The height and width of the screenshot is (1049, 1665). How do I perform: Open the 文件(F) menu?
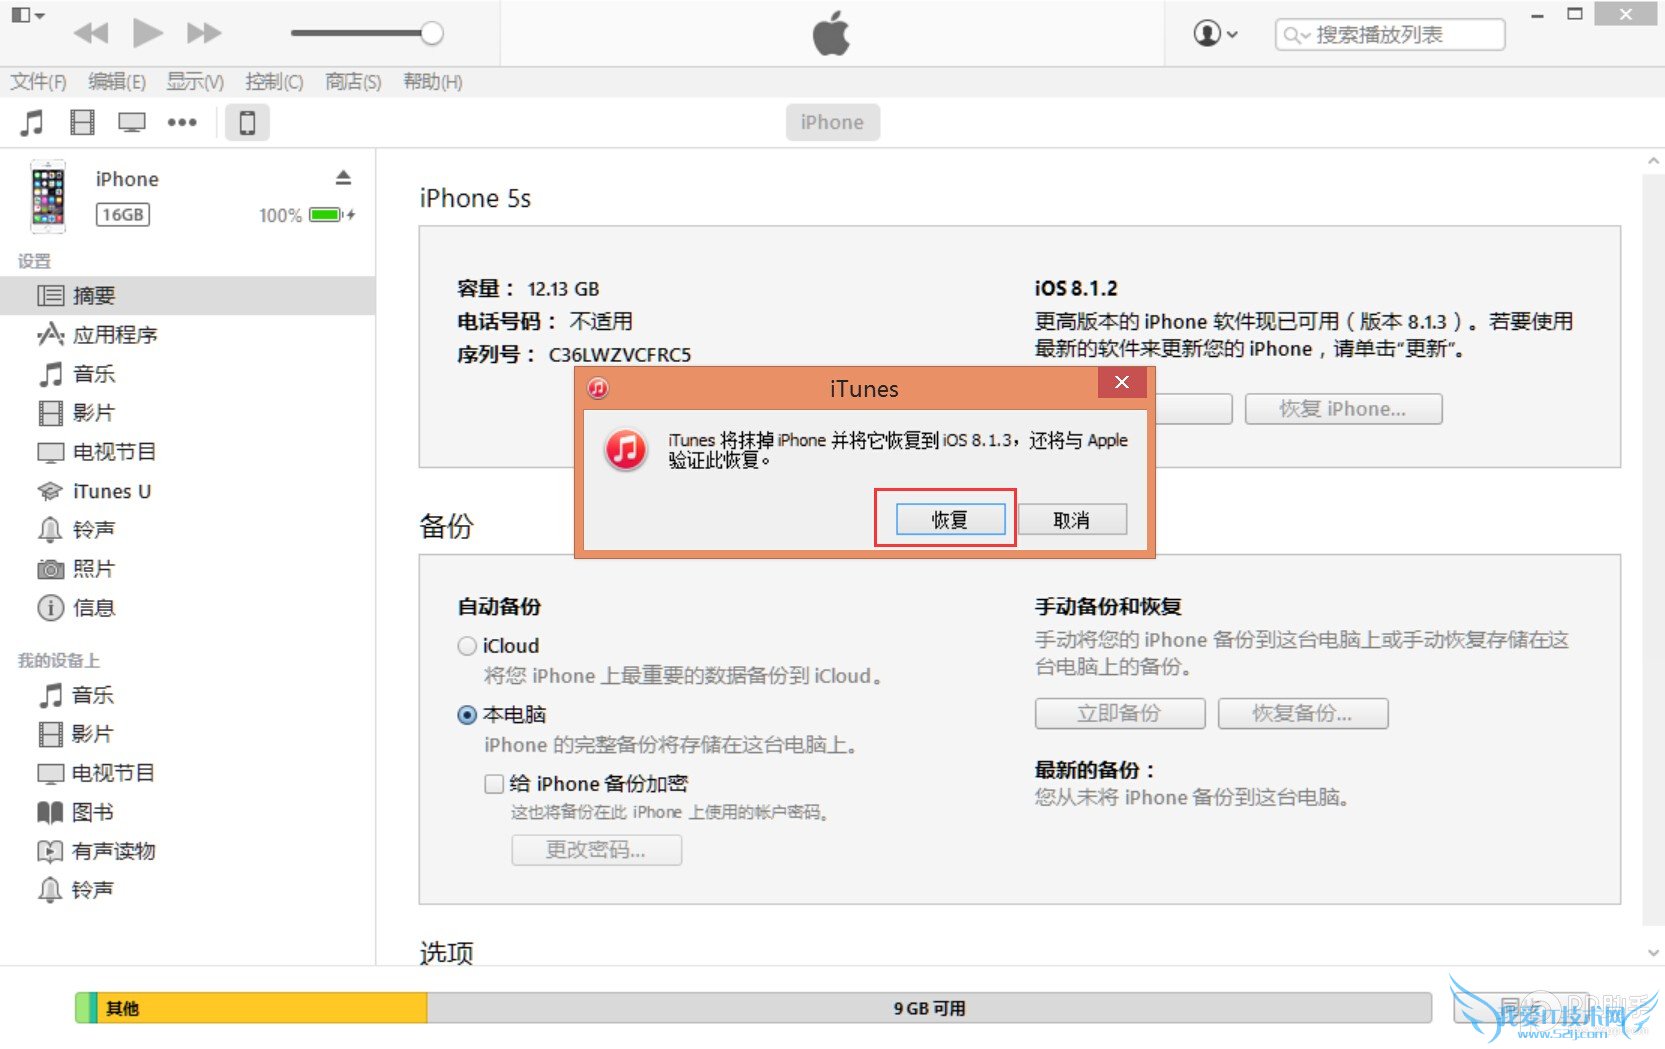coord(38,82)
